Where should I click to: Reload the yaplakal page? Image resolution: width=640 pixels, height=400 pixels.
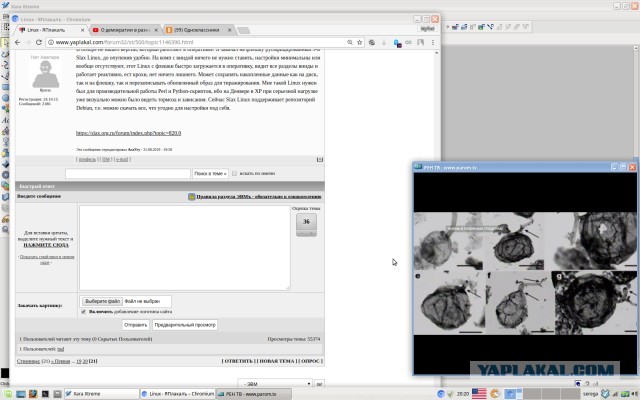point(39,42)
